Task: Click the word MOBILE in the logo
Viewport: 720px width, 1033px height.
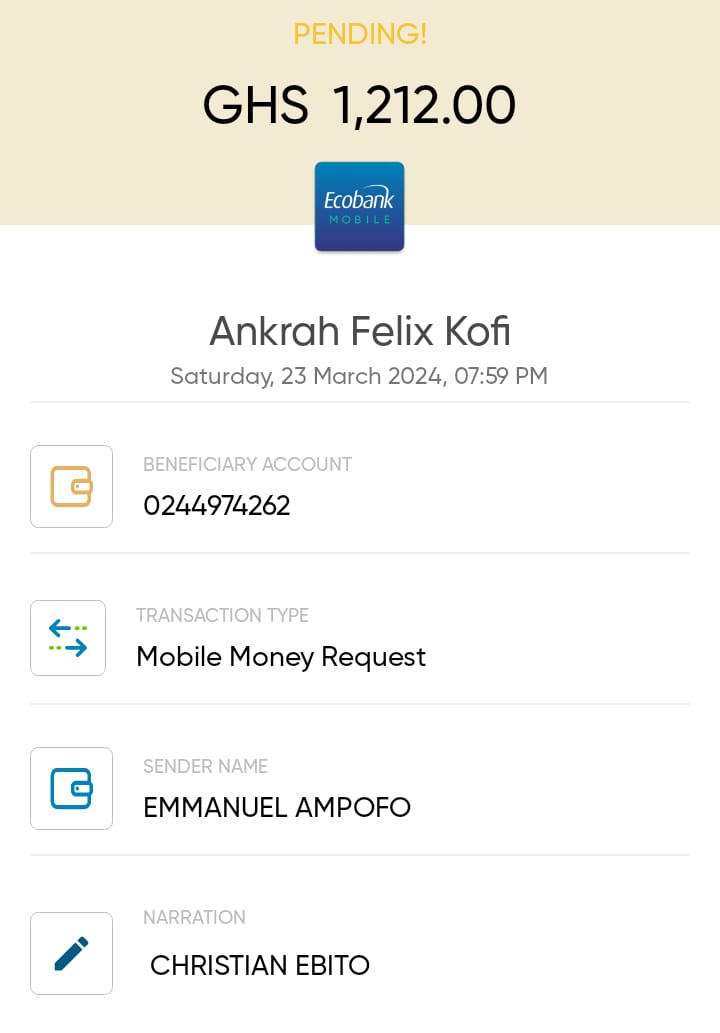Action: (x=359, y=219)
